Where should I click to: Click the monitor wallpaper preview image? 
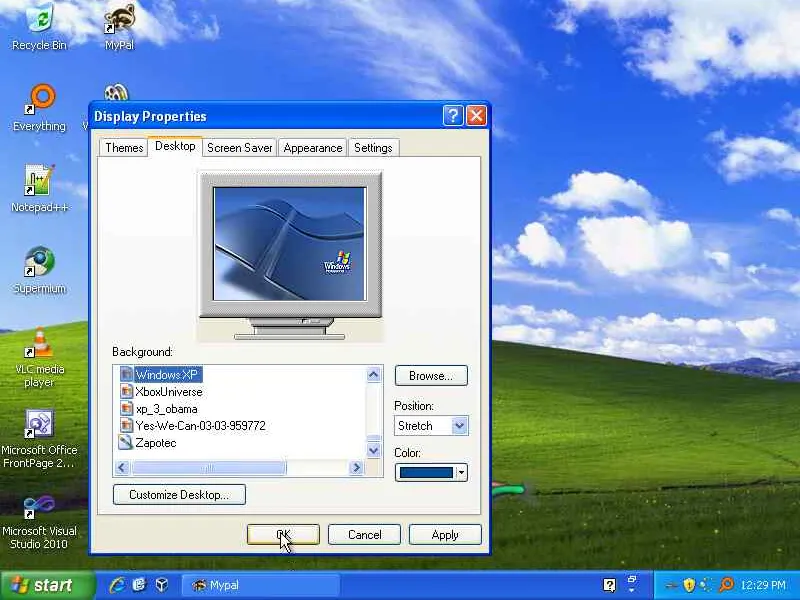290,244
